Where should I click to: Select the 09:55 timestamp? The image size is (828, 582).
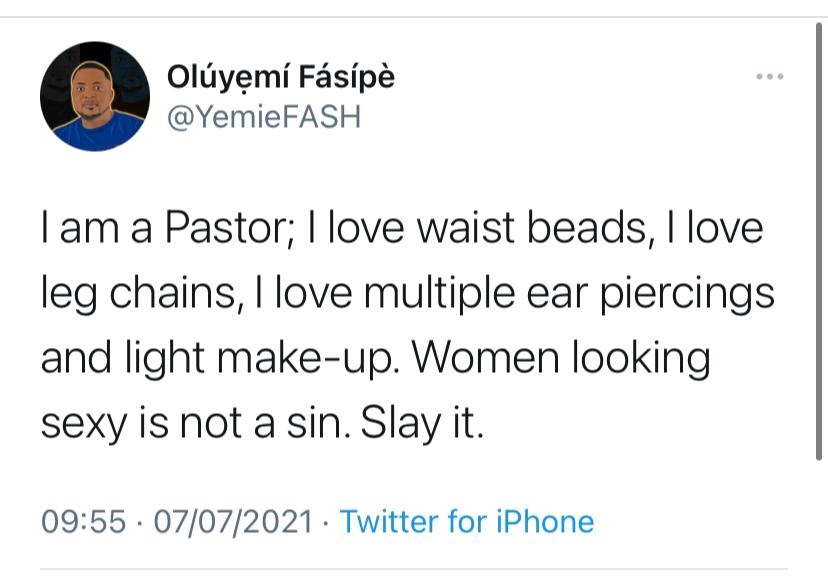pos(83,522)
